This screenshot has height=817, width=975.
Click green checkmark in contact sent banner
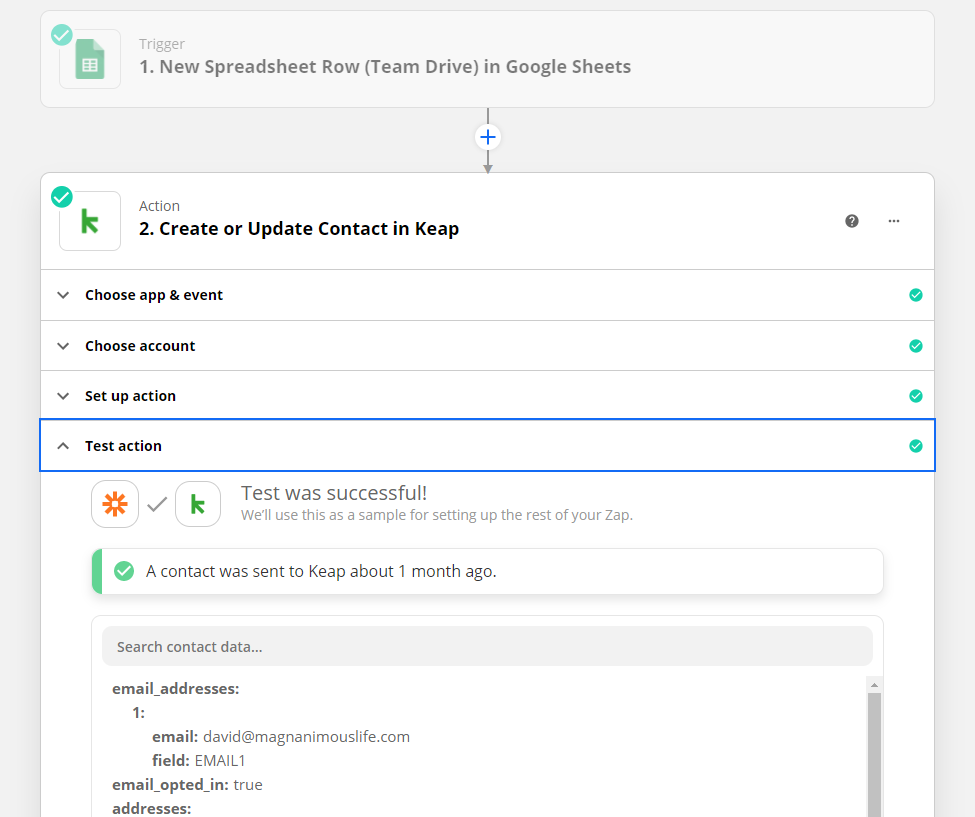(x=124, y=571)
